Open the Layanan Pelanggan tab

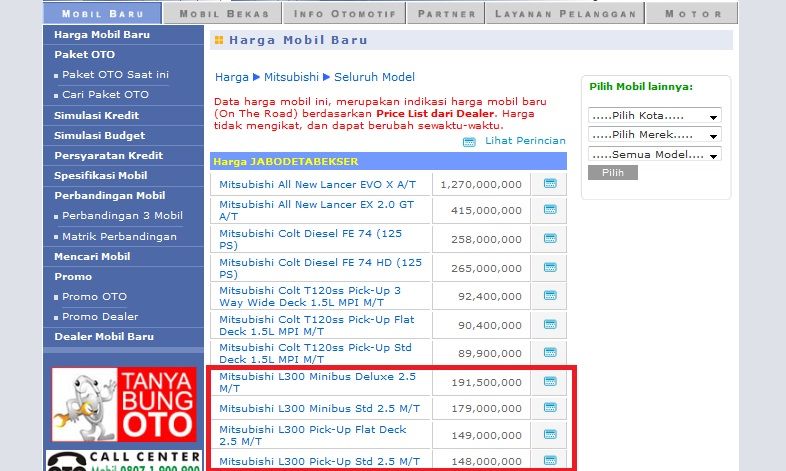565,14
